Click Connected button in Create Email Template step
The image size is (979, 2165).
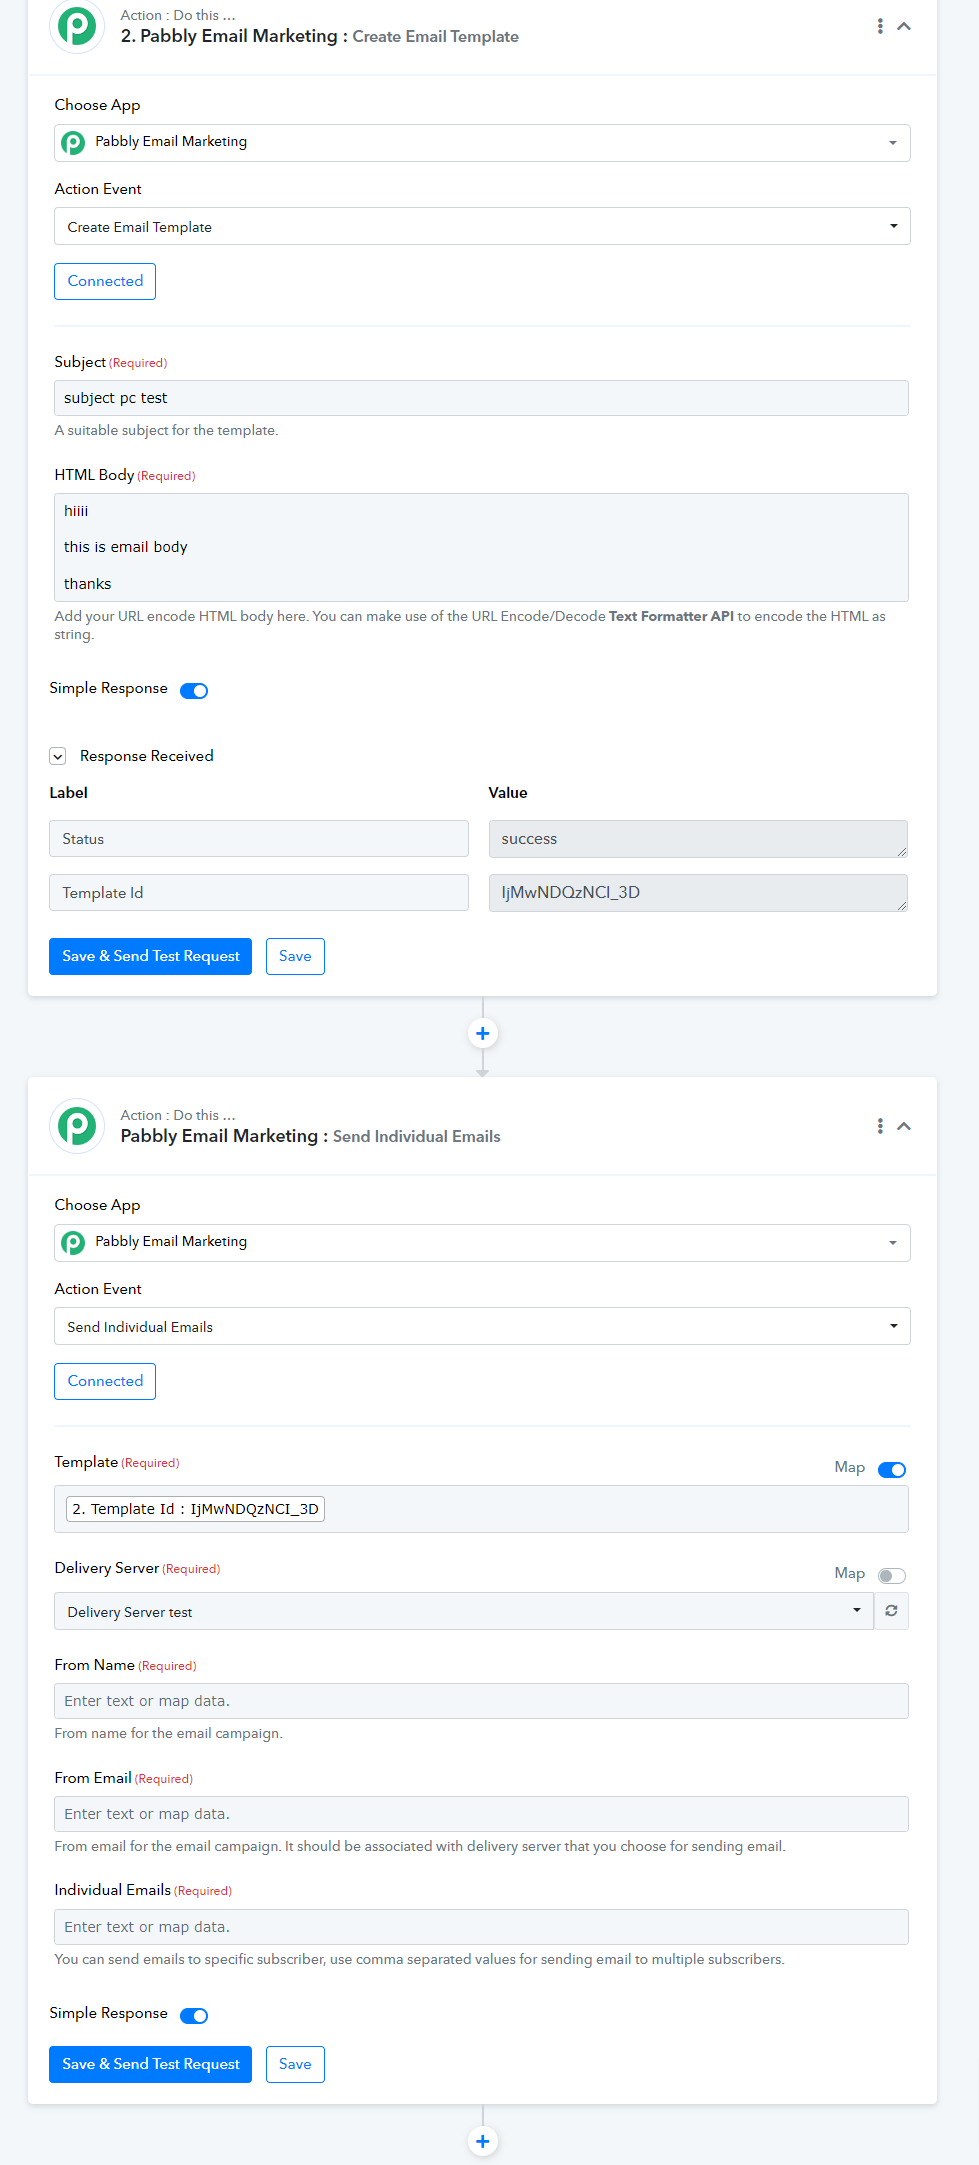pos(105,281)
